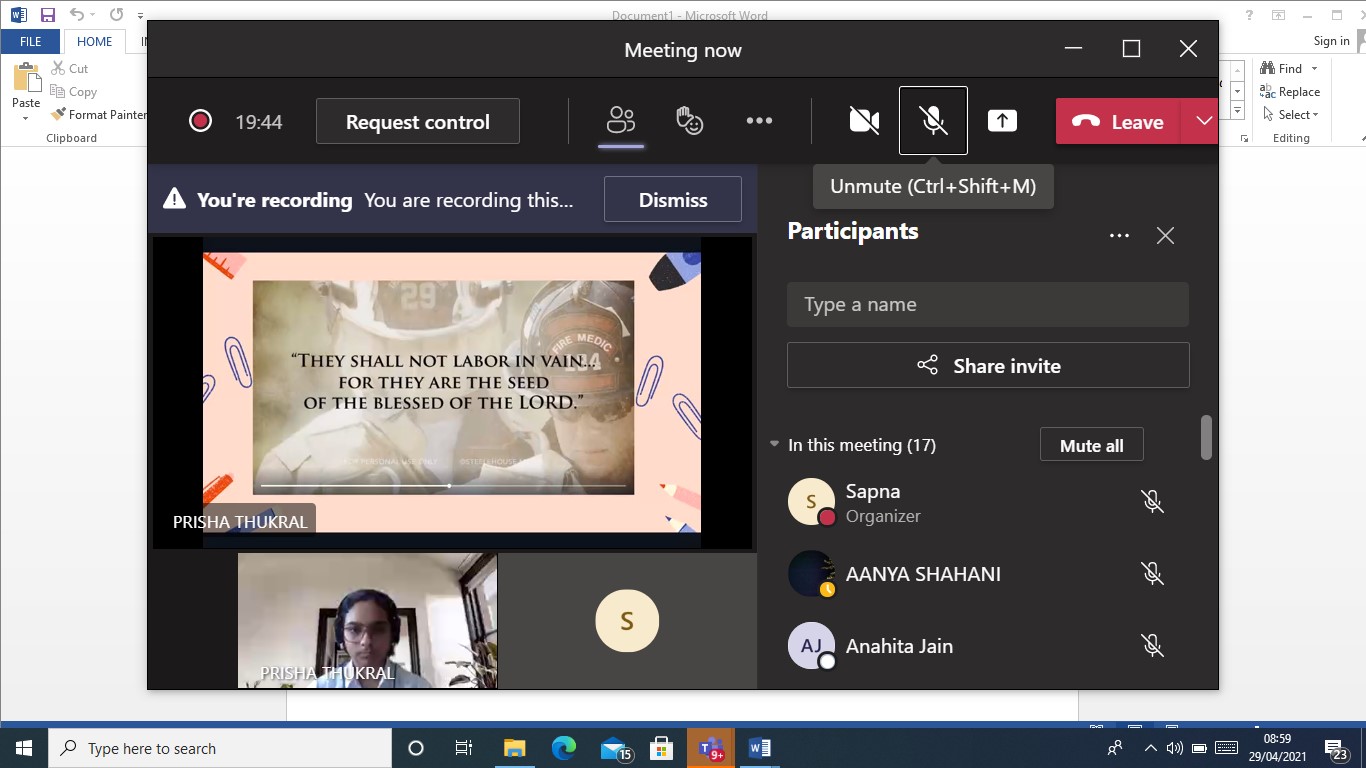This screenshot has width=1366, height=768.
Task: Click the participants list scrollbar
Action: [1206, 438]
